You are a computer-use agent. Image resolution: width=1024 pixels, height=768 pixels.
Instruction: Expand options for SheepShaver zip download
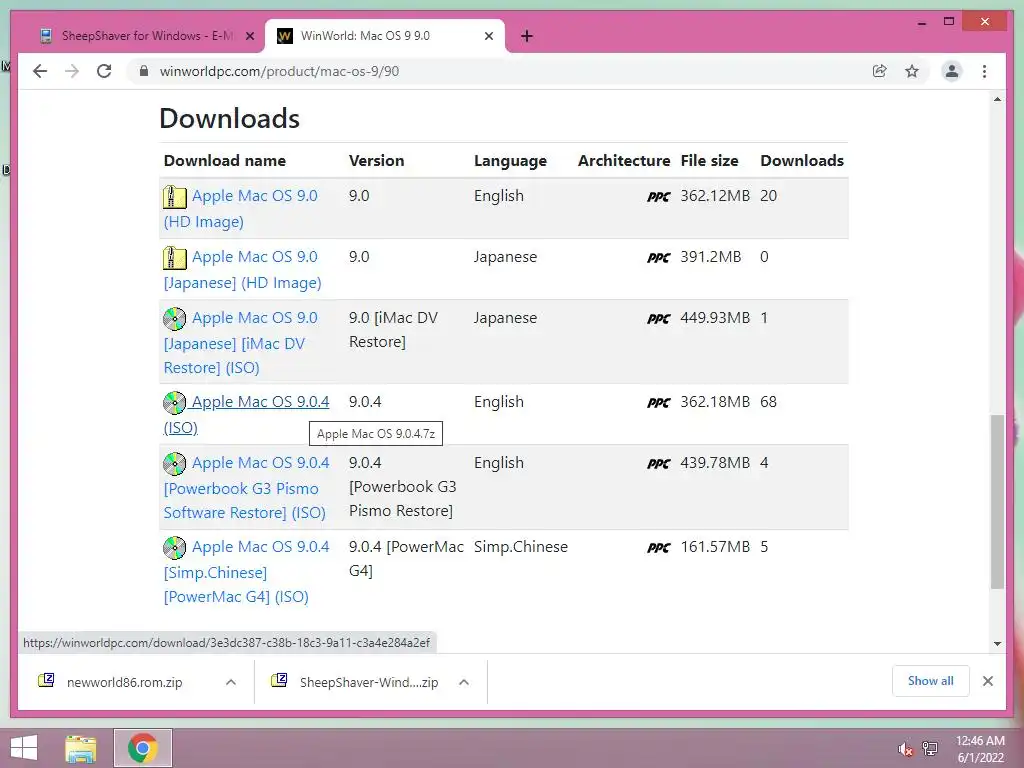point(464,682)
